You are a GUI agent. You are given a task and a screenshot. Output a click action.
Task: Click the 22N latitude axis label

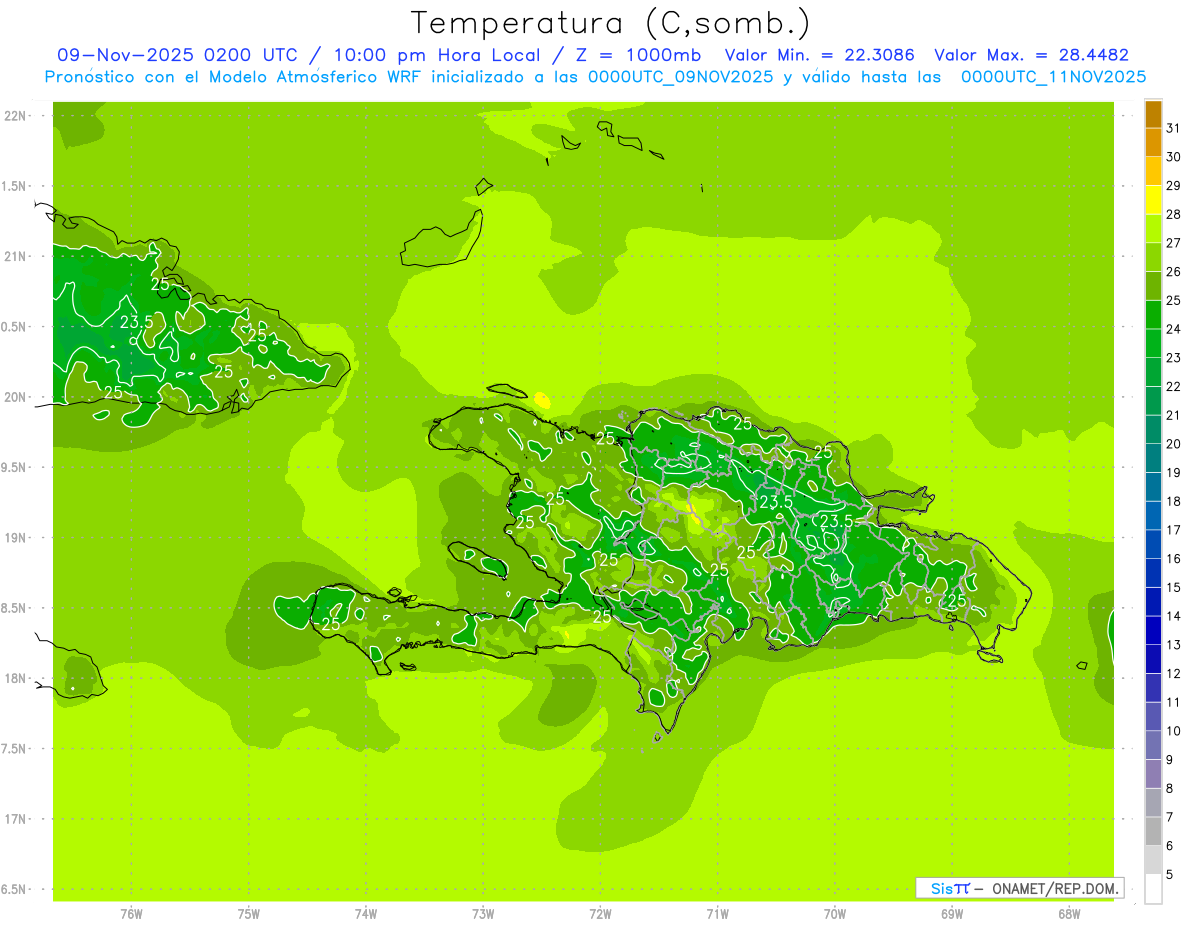coord(16,116)
